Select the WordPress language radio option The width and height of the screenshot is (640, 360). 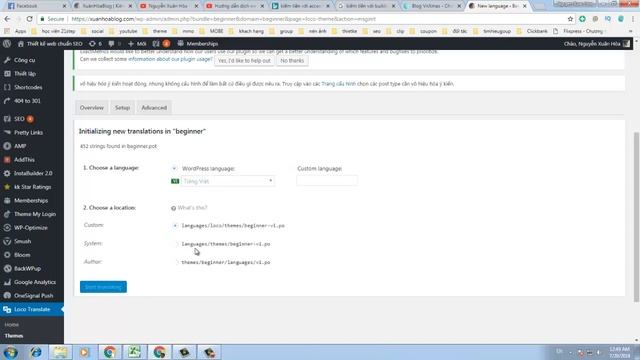click(x=174, y=169)
